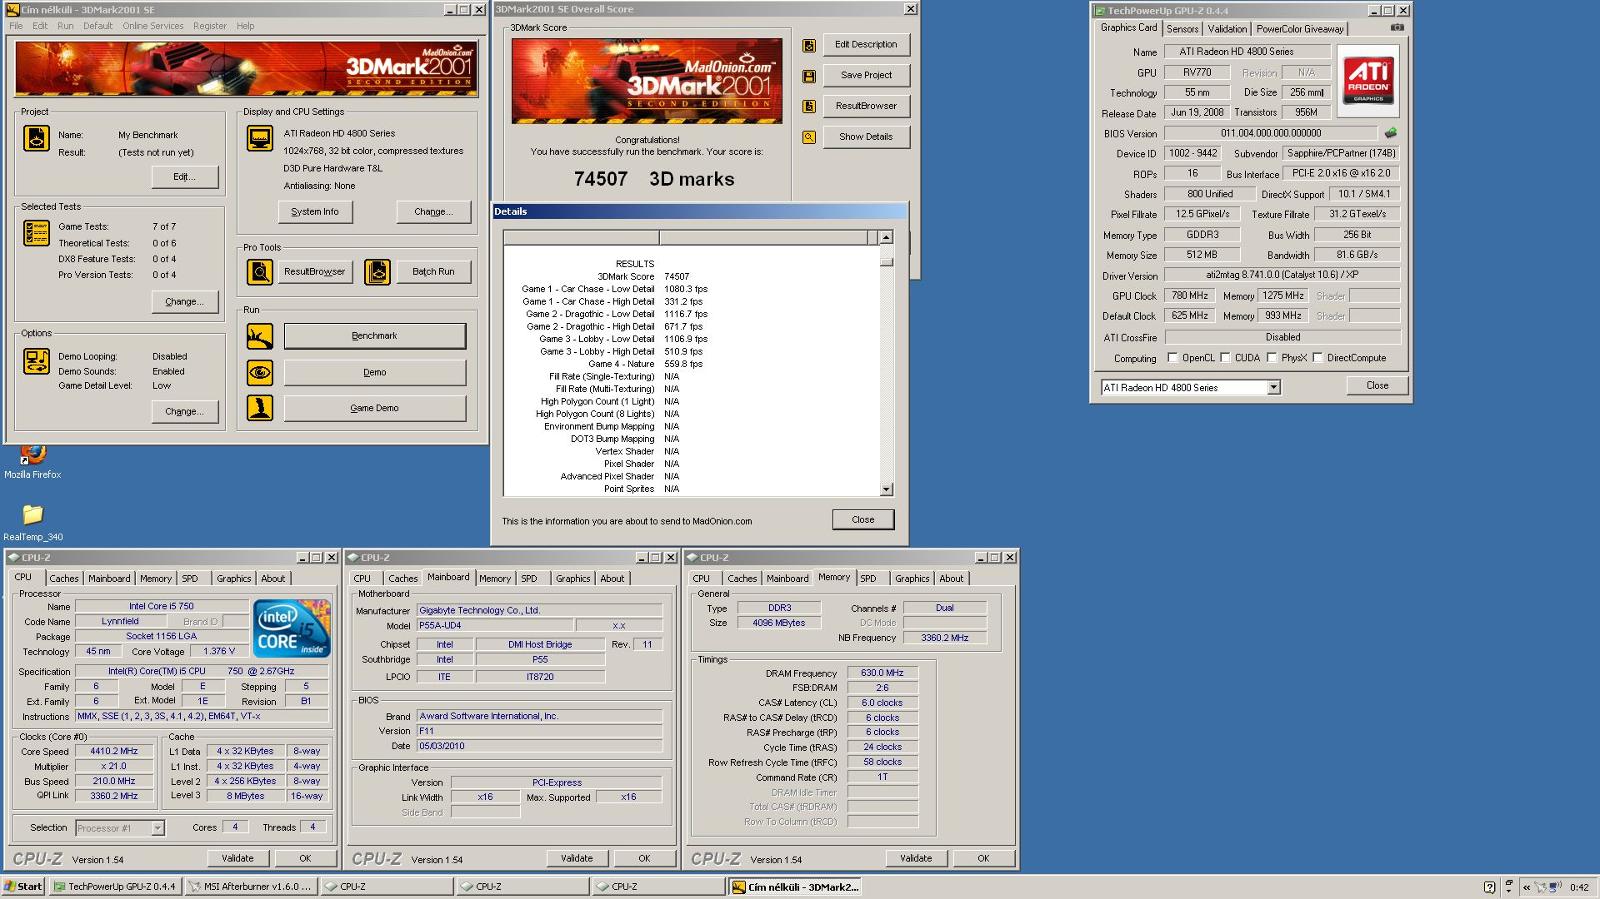Click the ResultBrowser icon in score window
This screenshot has width=1600, height=899.
(809, 106)
